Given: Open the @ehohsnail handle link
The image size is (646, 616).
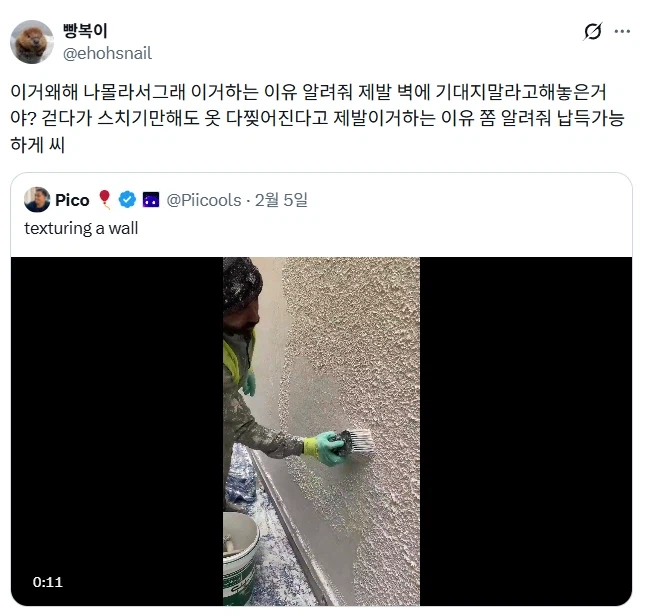Looking at the screenshot, I should 107,54.
